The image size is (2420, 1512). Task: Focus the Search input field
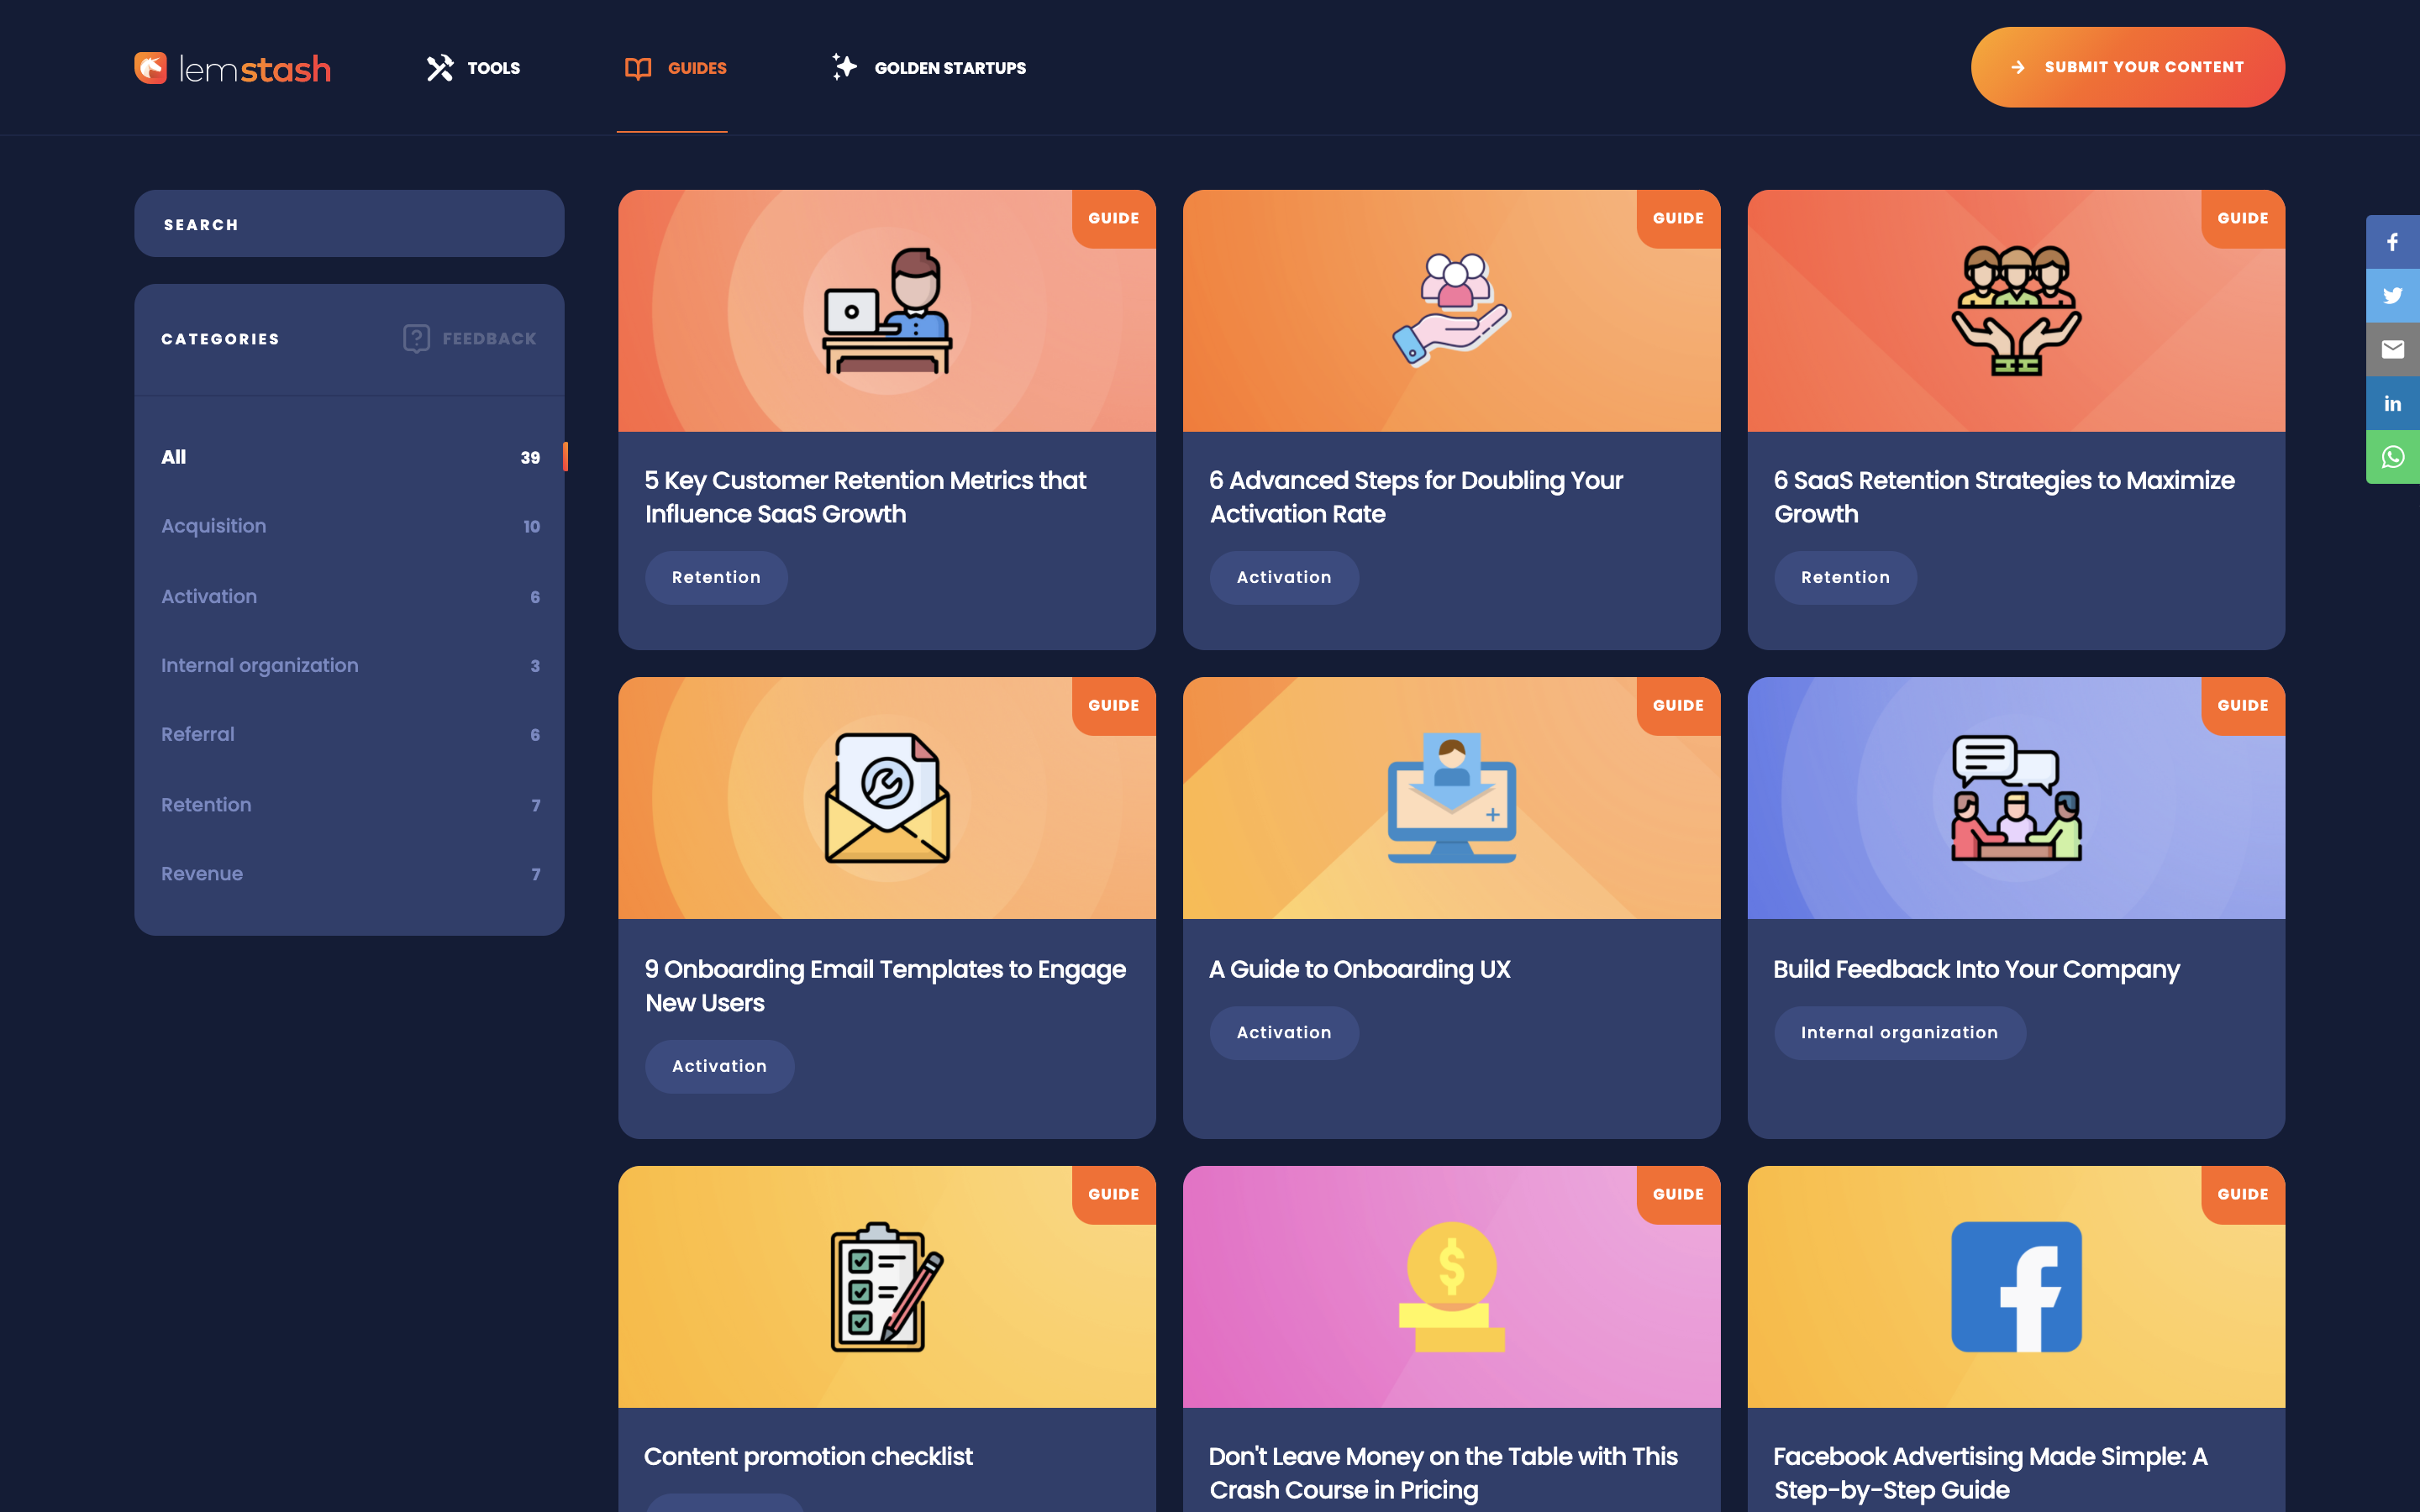(349, 224)
